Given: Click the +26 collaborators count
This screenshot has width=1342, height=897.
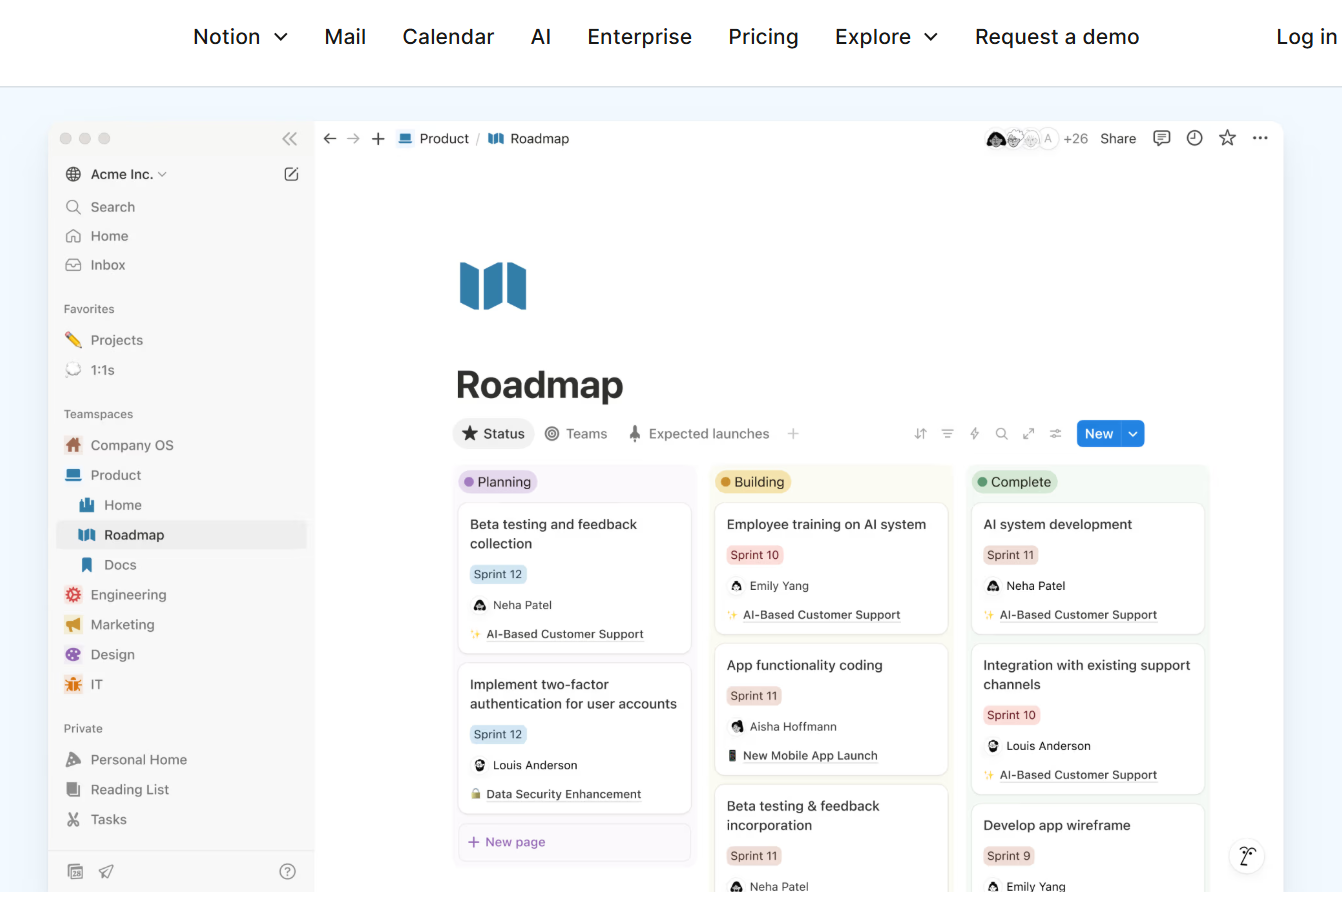Looking at the screenshot, I should tap(1076, 139).
